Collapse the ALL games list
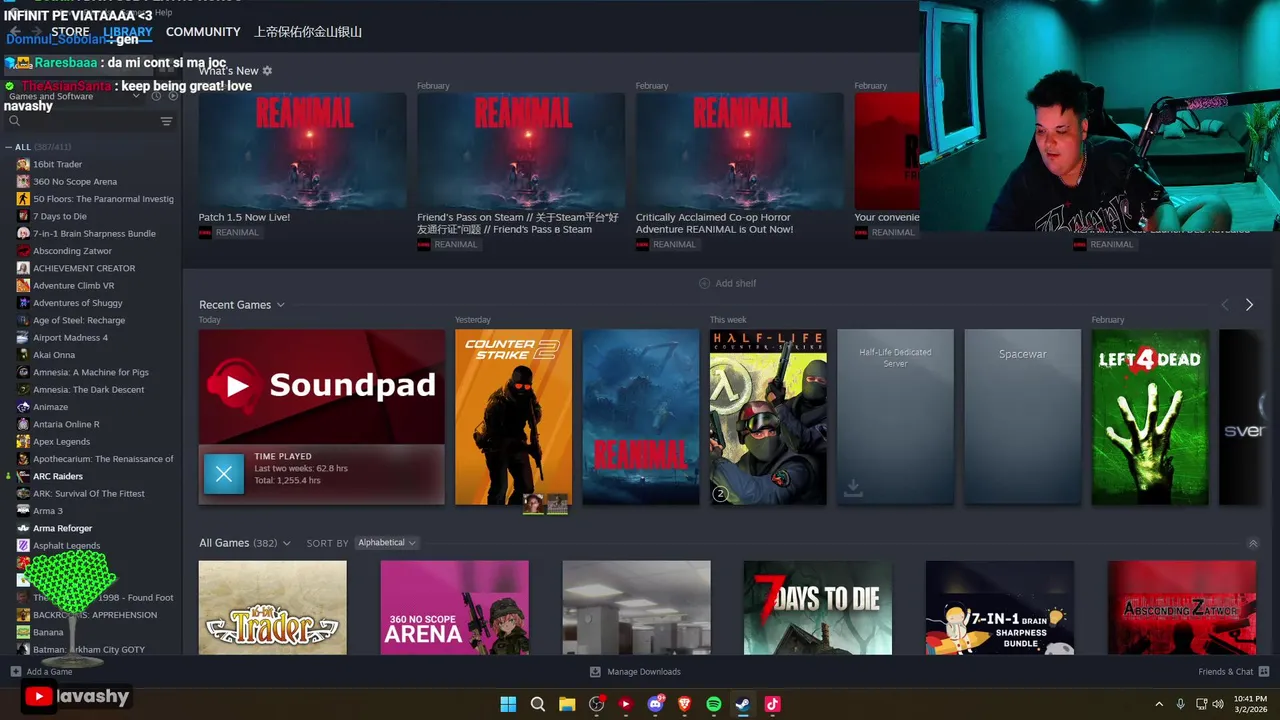Image resolution: width=1280 pixels, height=720 pixels. point(9,147)
